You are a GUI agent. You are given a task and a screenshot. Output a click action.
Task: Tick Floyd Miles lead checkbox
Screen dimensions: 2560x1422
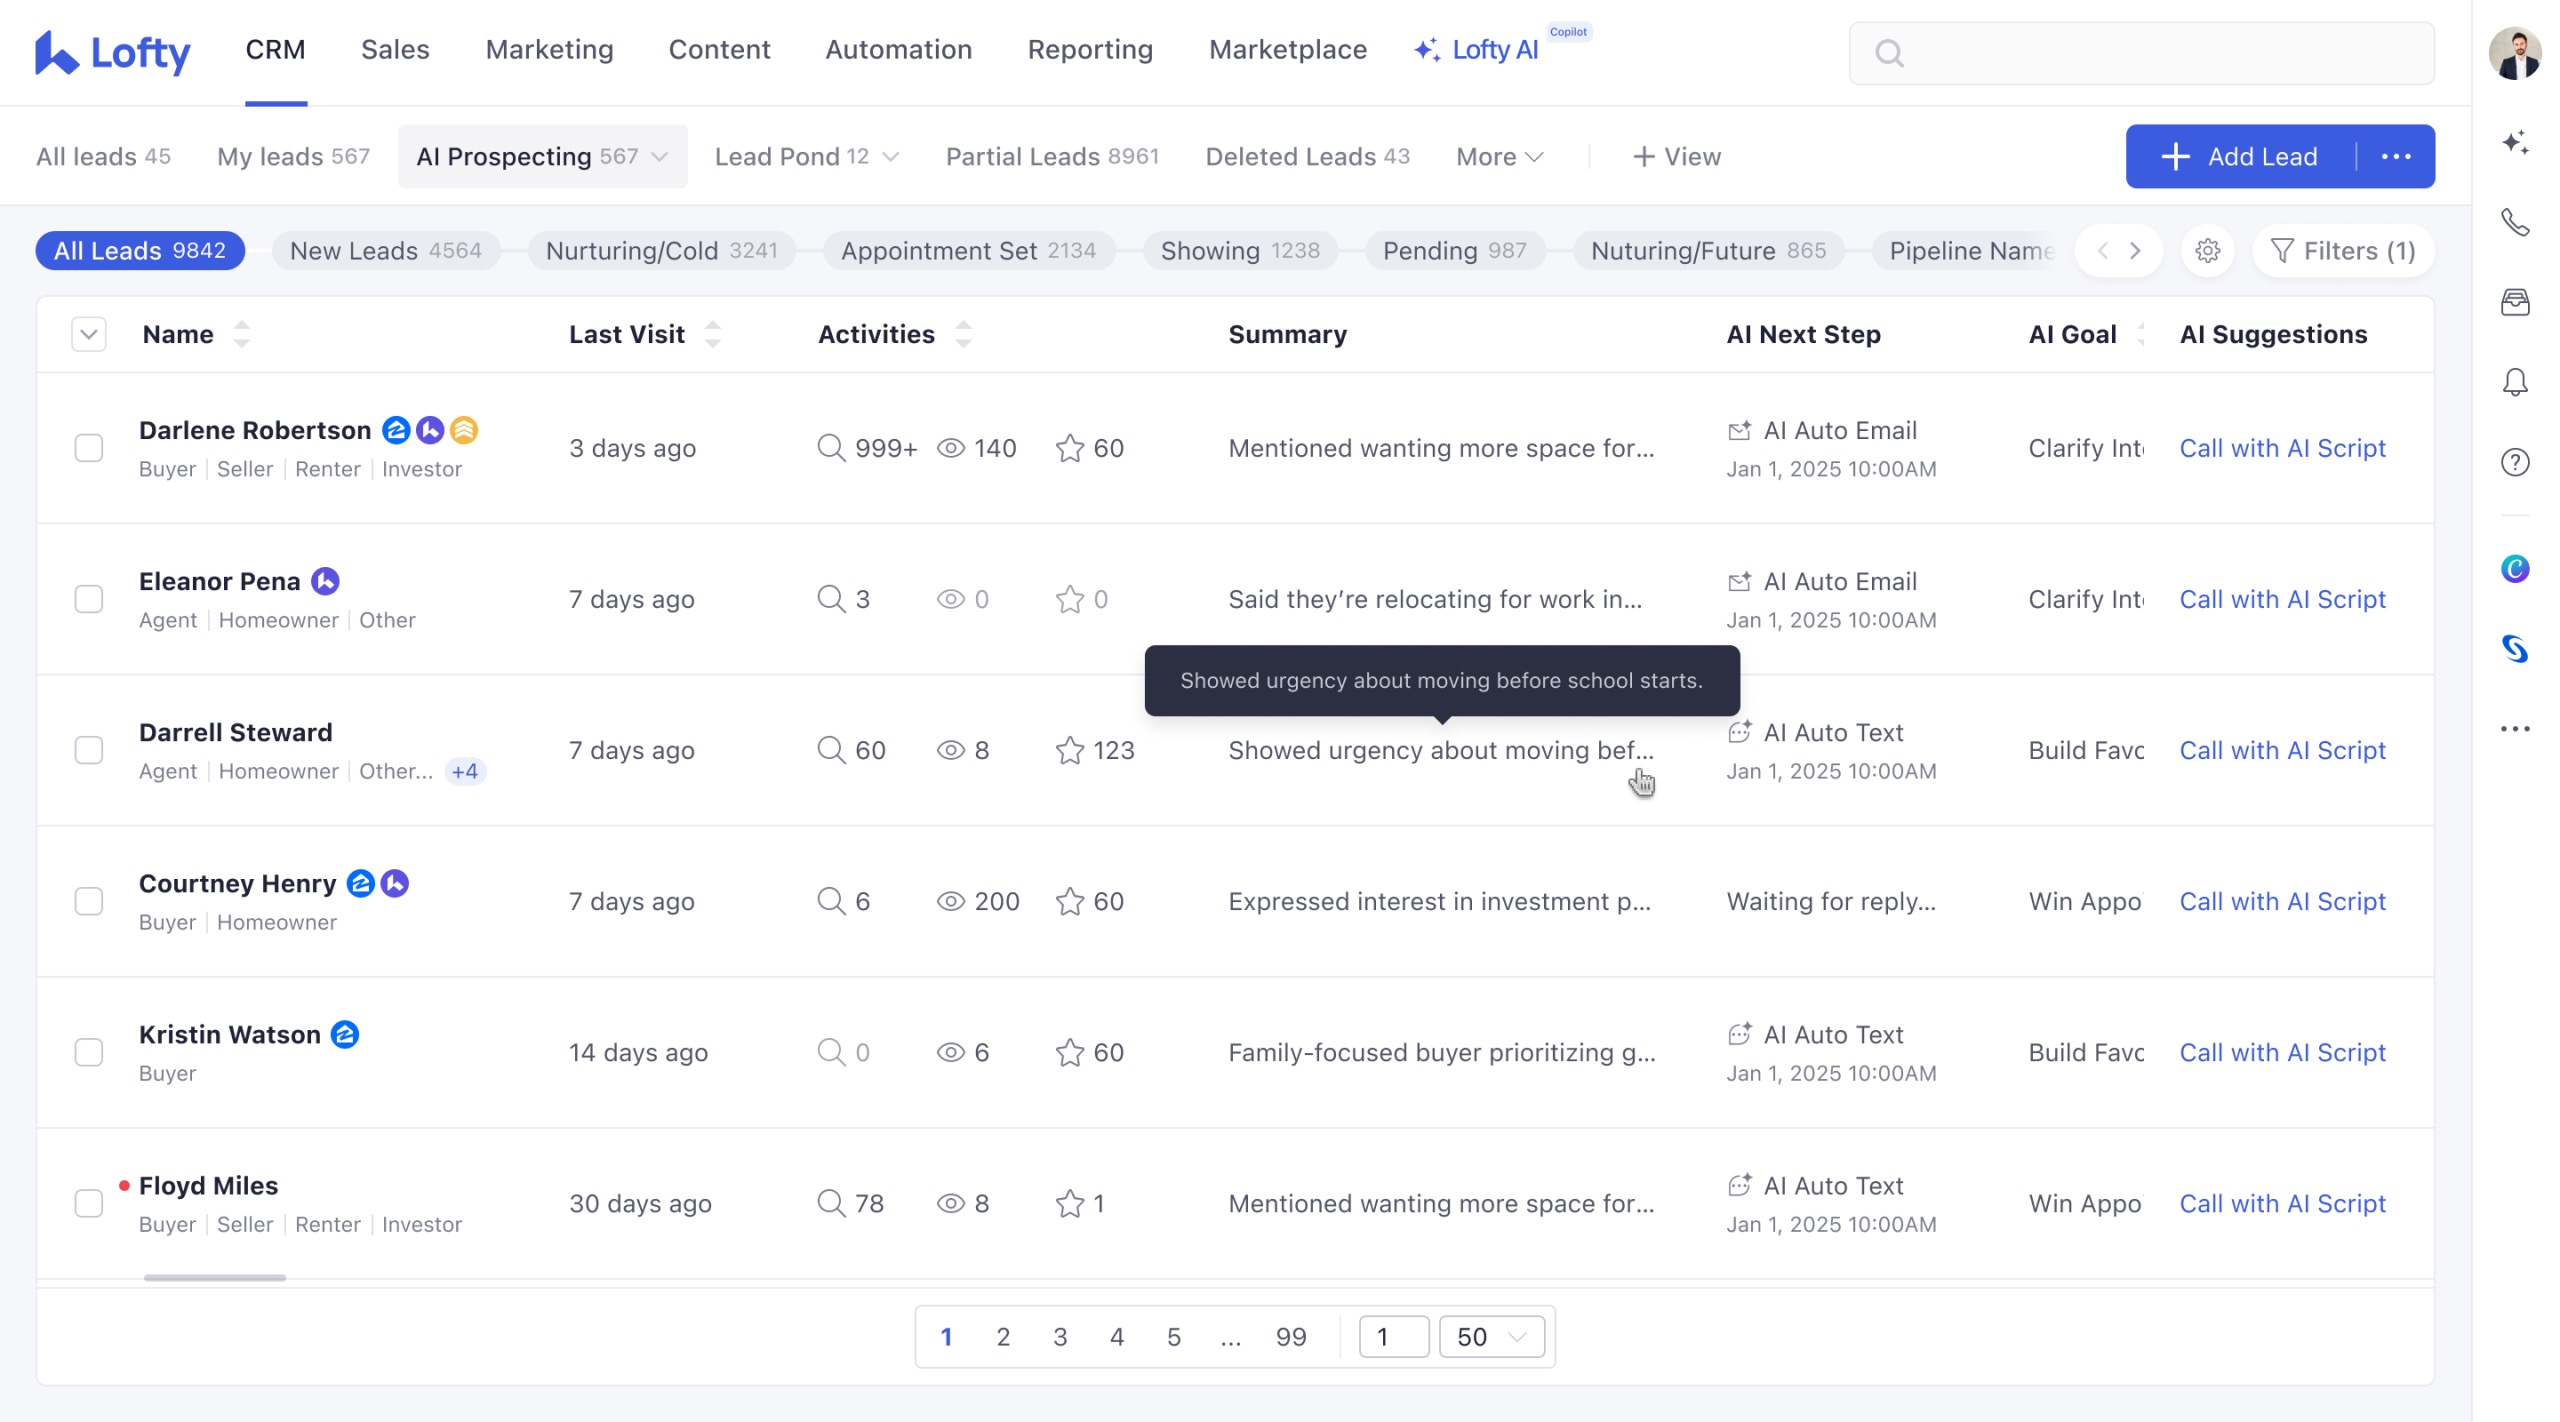pyautogui.click(x=89, y=1203)
